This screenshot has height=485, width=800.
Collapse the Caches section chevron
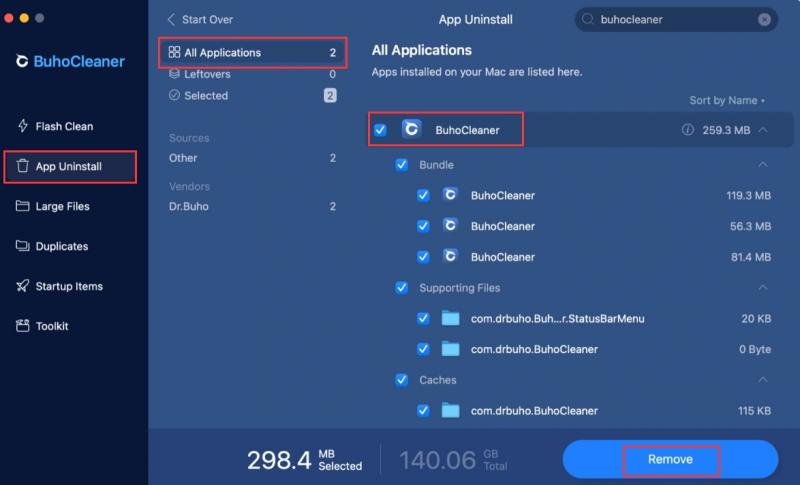point(763,379)
